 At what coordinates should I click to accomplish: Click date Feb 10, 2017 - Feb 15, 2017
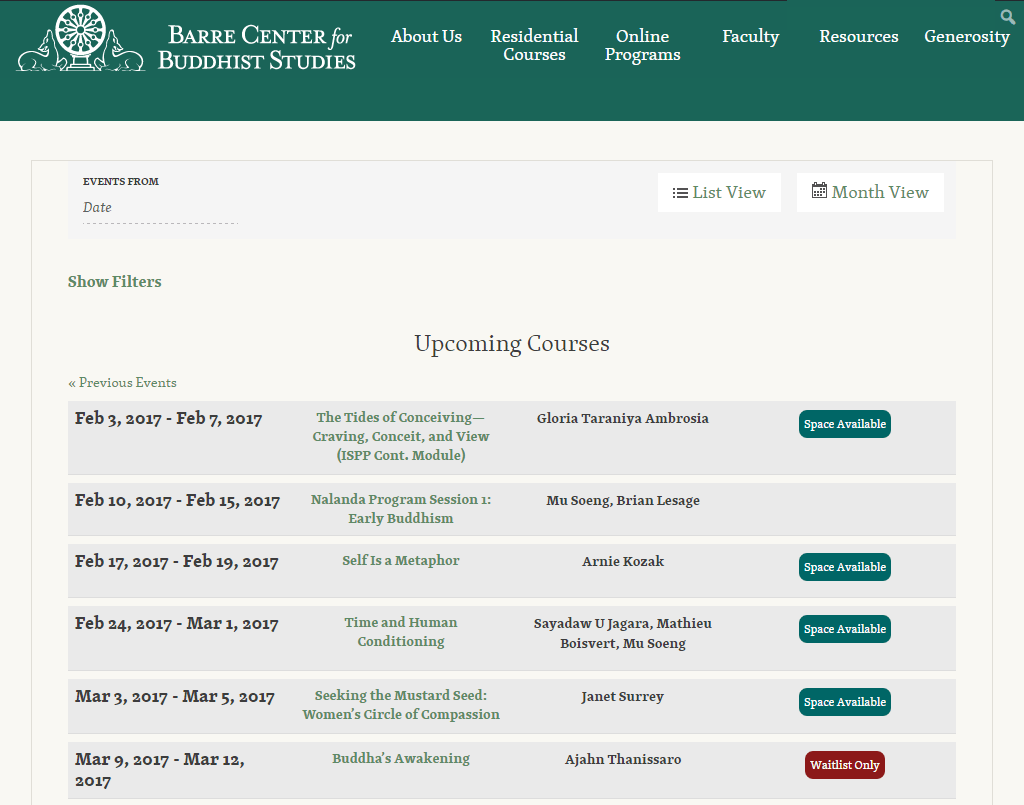coord(177,501)
